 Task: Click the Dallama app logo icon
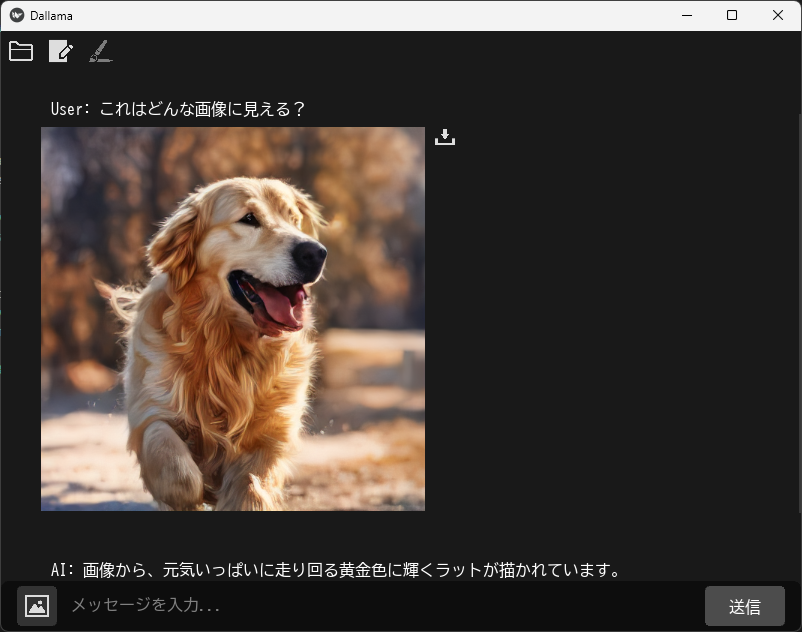pyautogui.click(x=17, y=15)
